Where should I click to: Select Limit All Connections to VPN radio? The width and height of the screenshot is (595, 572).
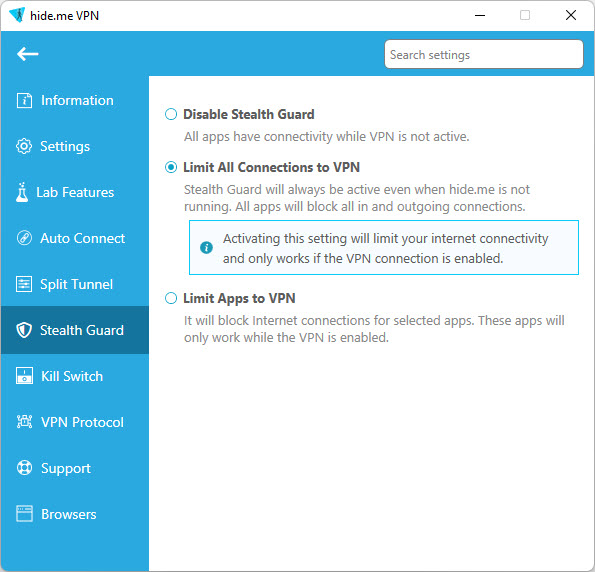pos(171,167)
